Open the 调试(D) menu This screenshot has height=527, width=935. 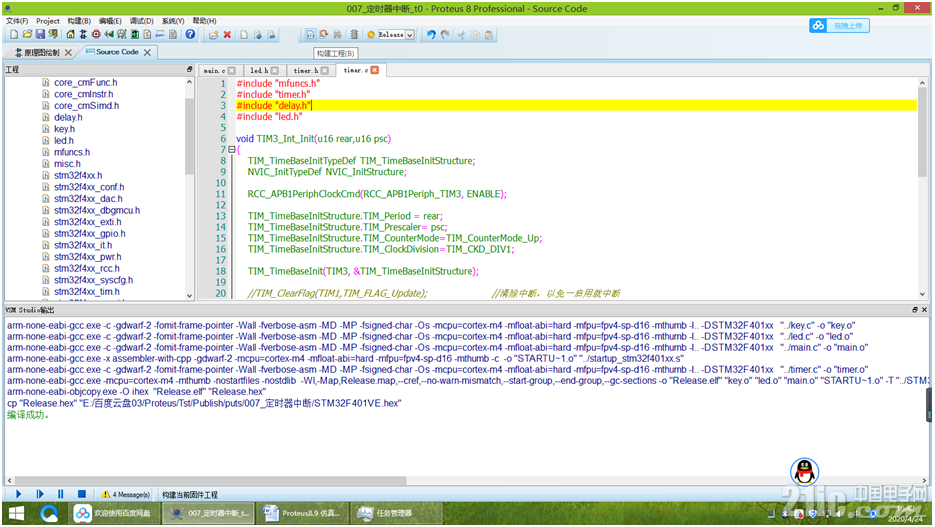pyautogui.click(x=141, y=21)
